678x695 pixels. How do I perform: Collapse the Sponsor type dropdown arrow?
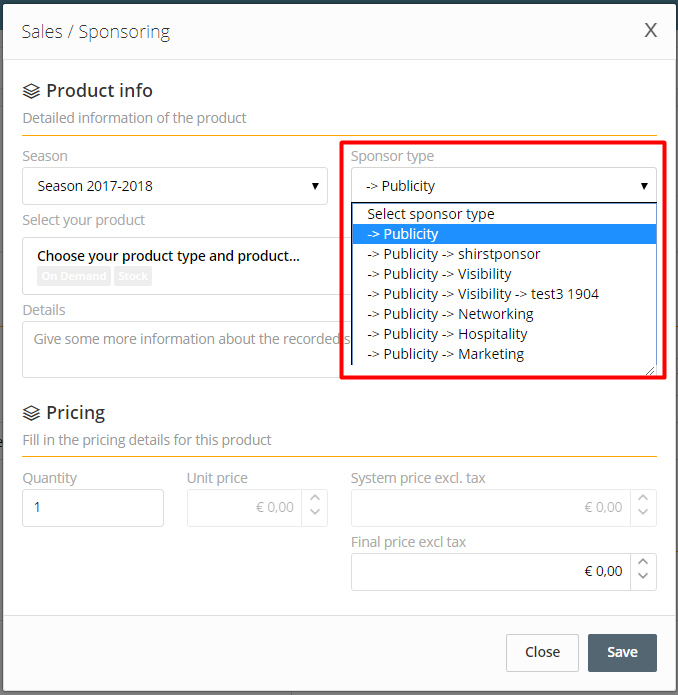coord(644,186)
